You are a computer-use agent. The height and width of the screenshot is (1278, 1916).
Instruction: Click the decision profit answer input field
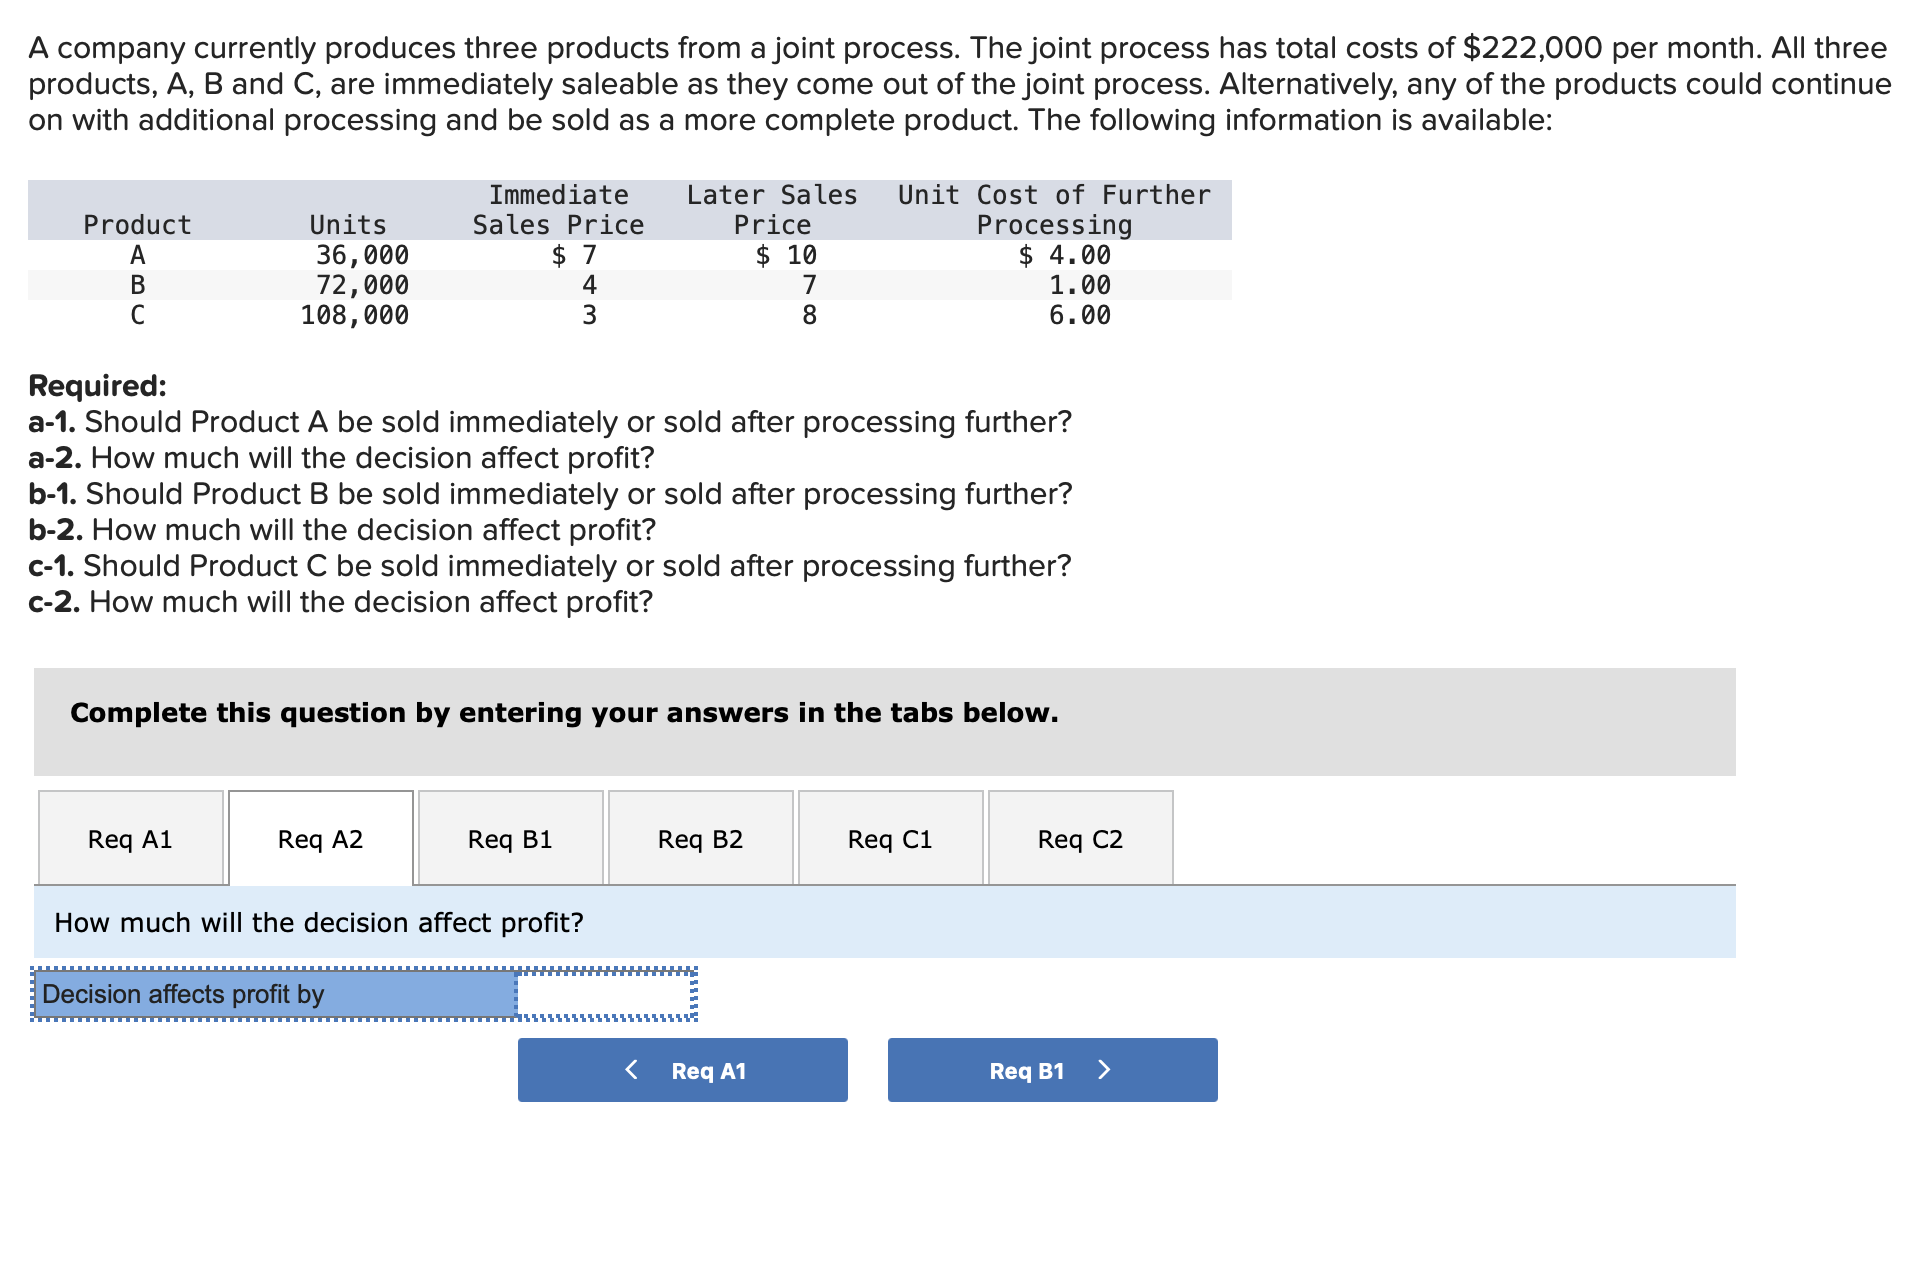[x=605, y=993]
